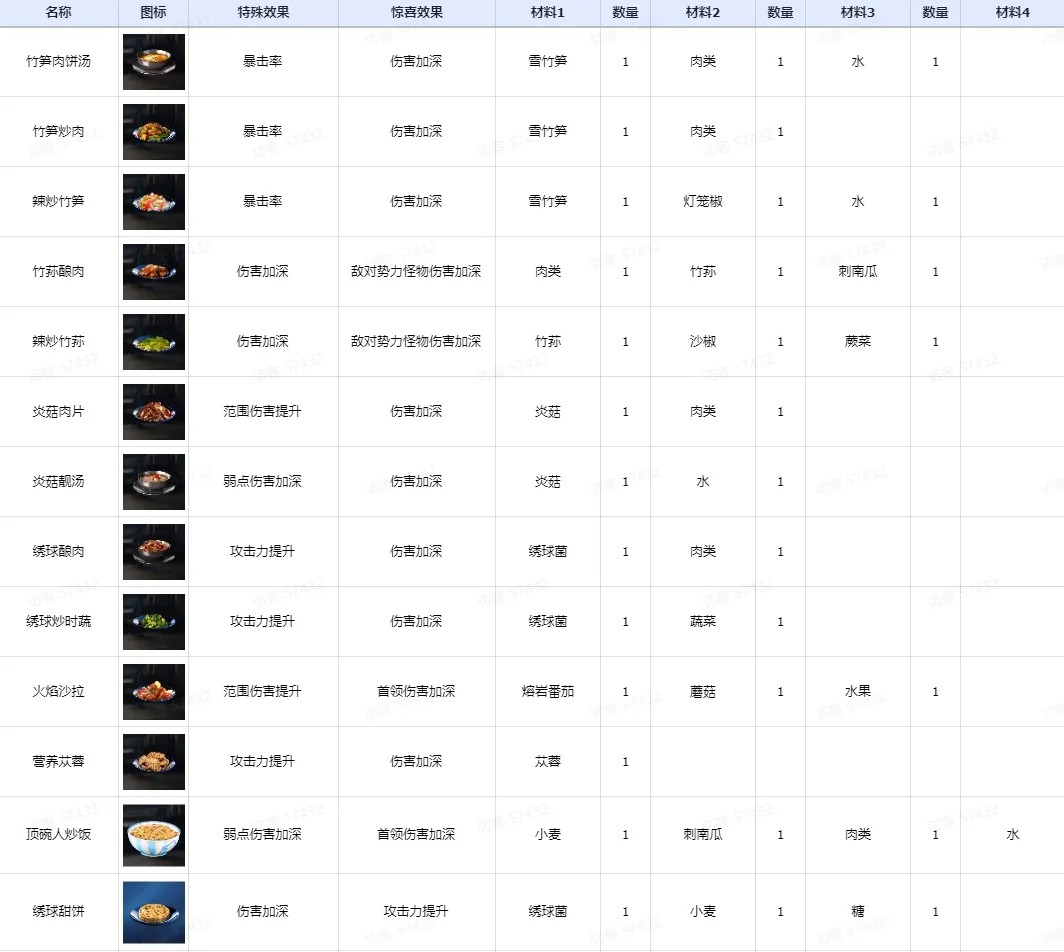Open the 顶碗人炒饭 rice bowl image
The width and height of the screenshot is (1064, 952).
(x=154, y=835)
